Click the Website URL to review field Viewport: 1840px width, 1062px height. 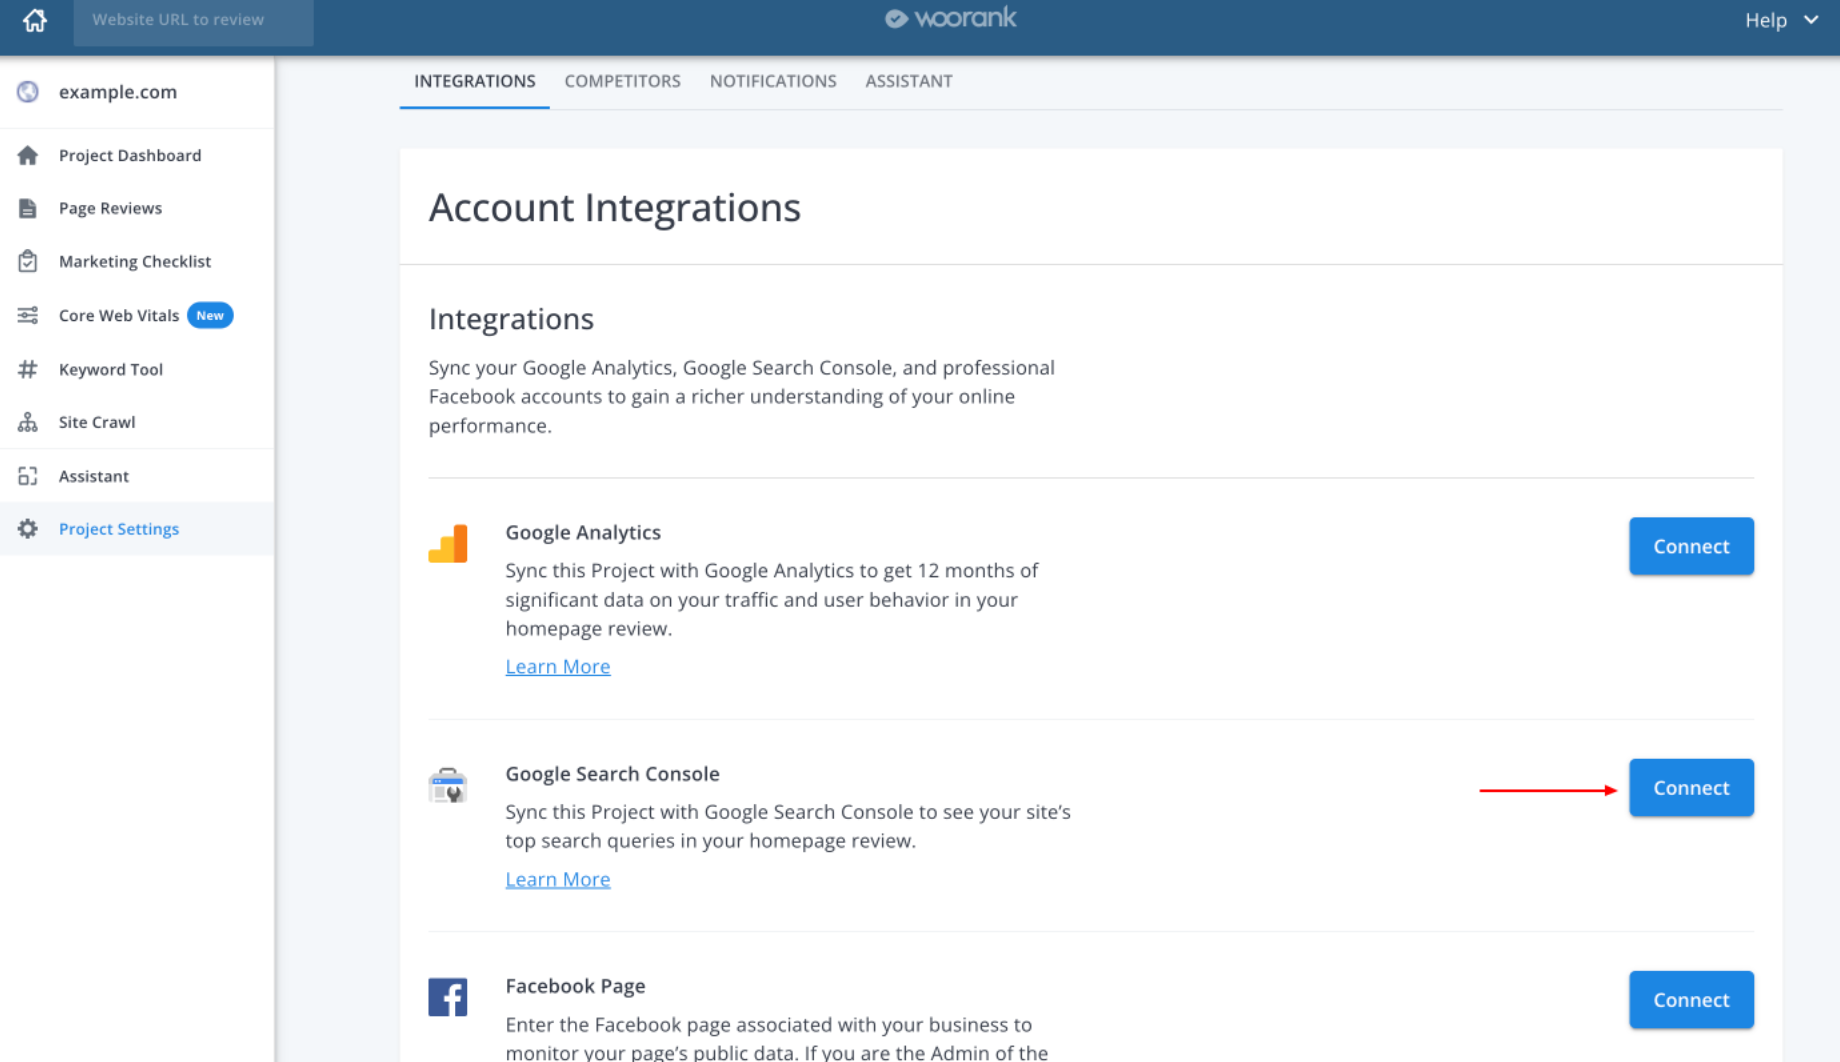[193, 20]
